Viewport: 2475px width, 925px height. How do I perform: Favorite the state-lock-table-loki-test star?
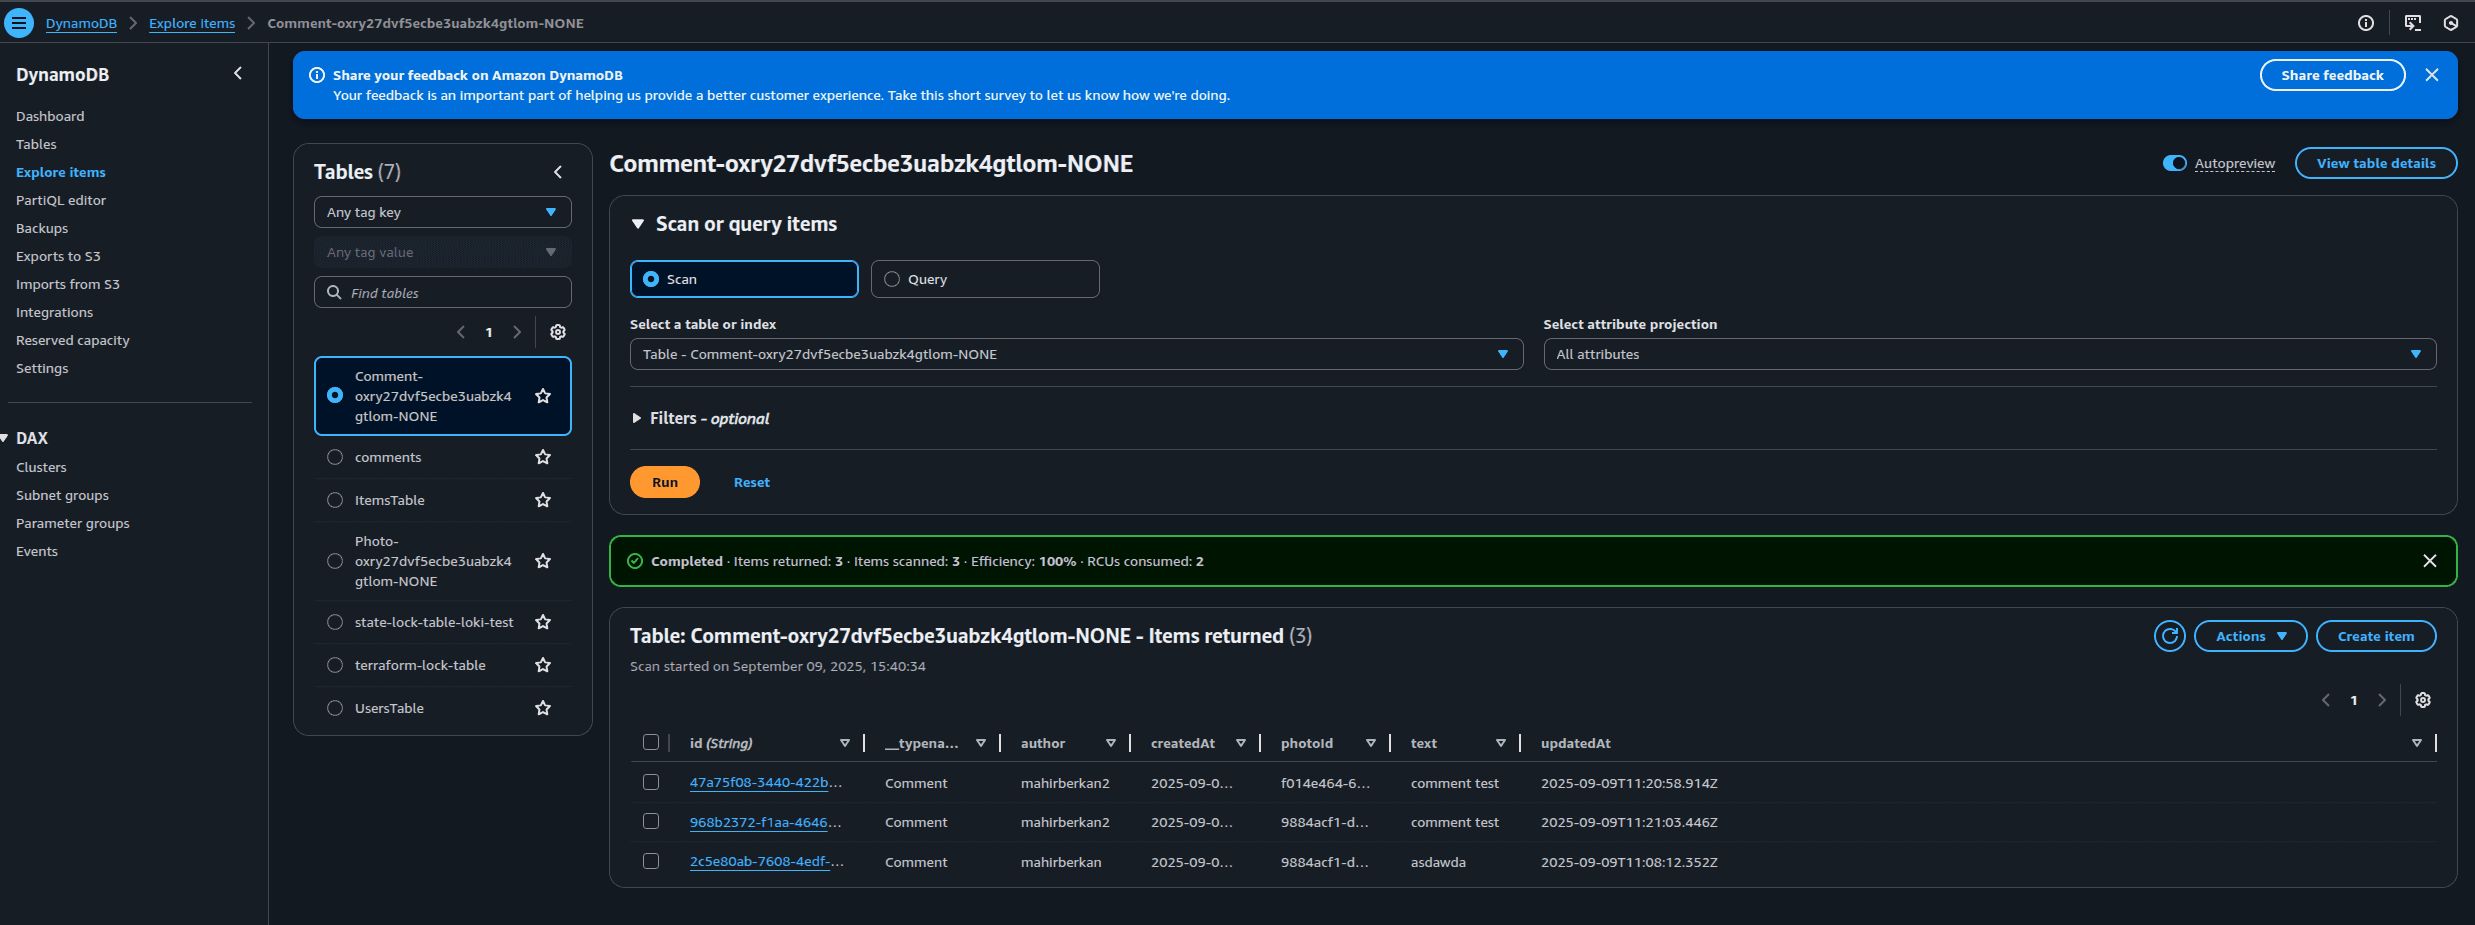(x=543, y=622)
